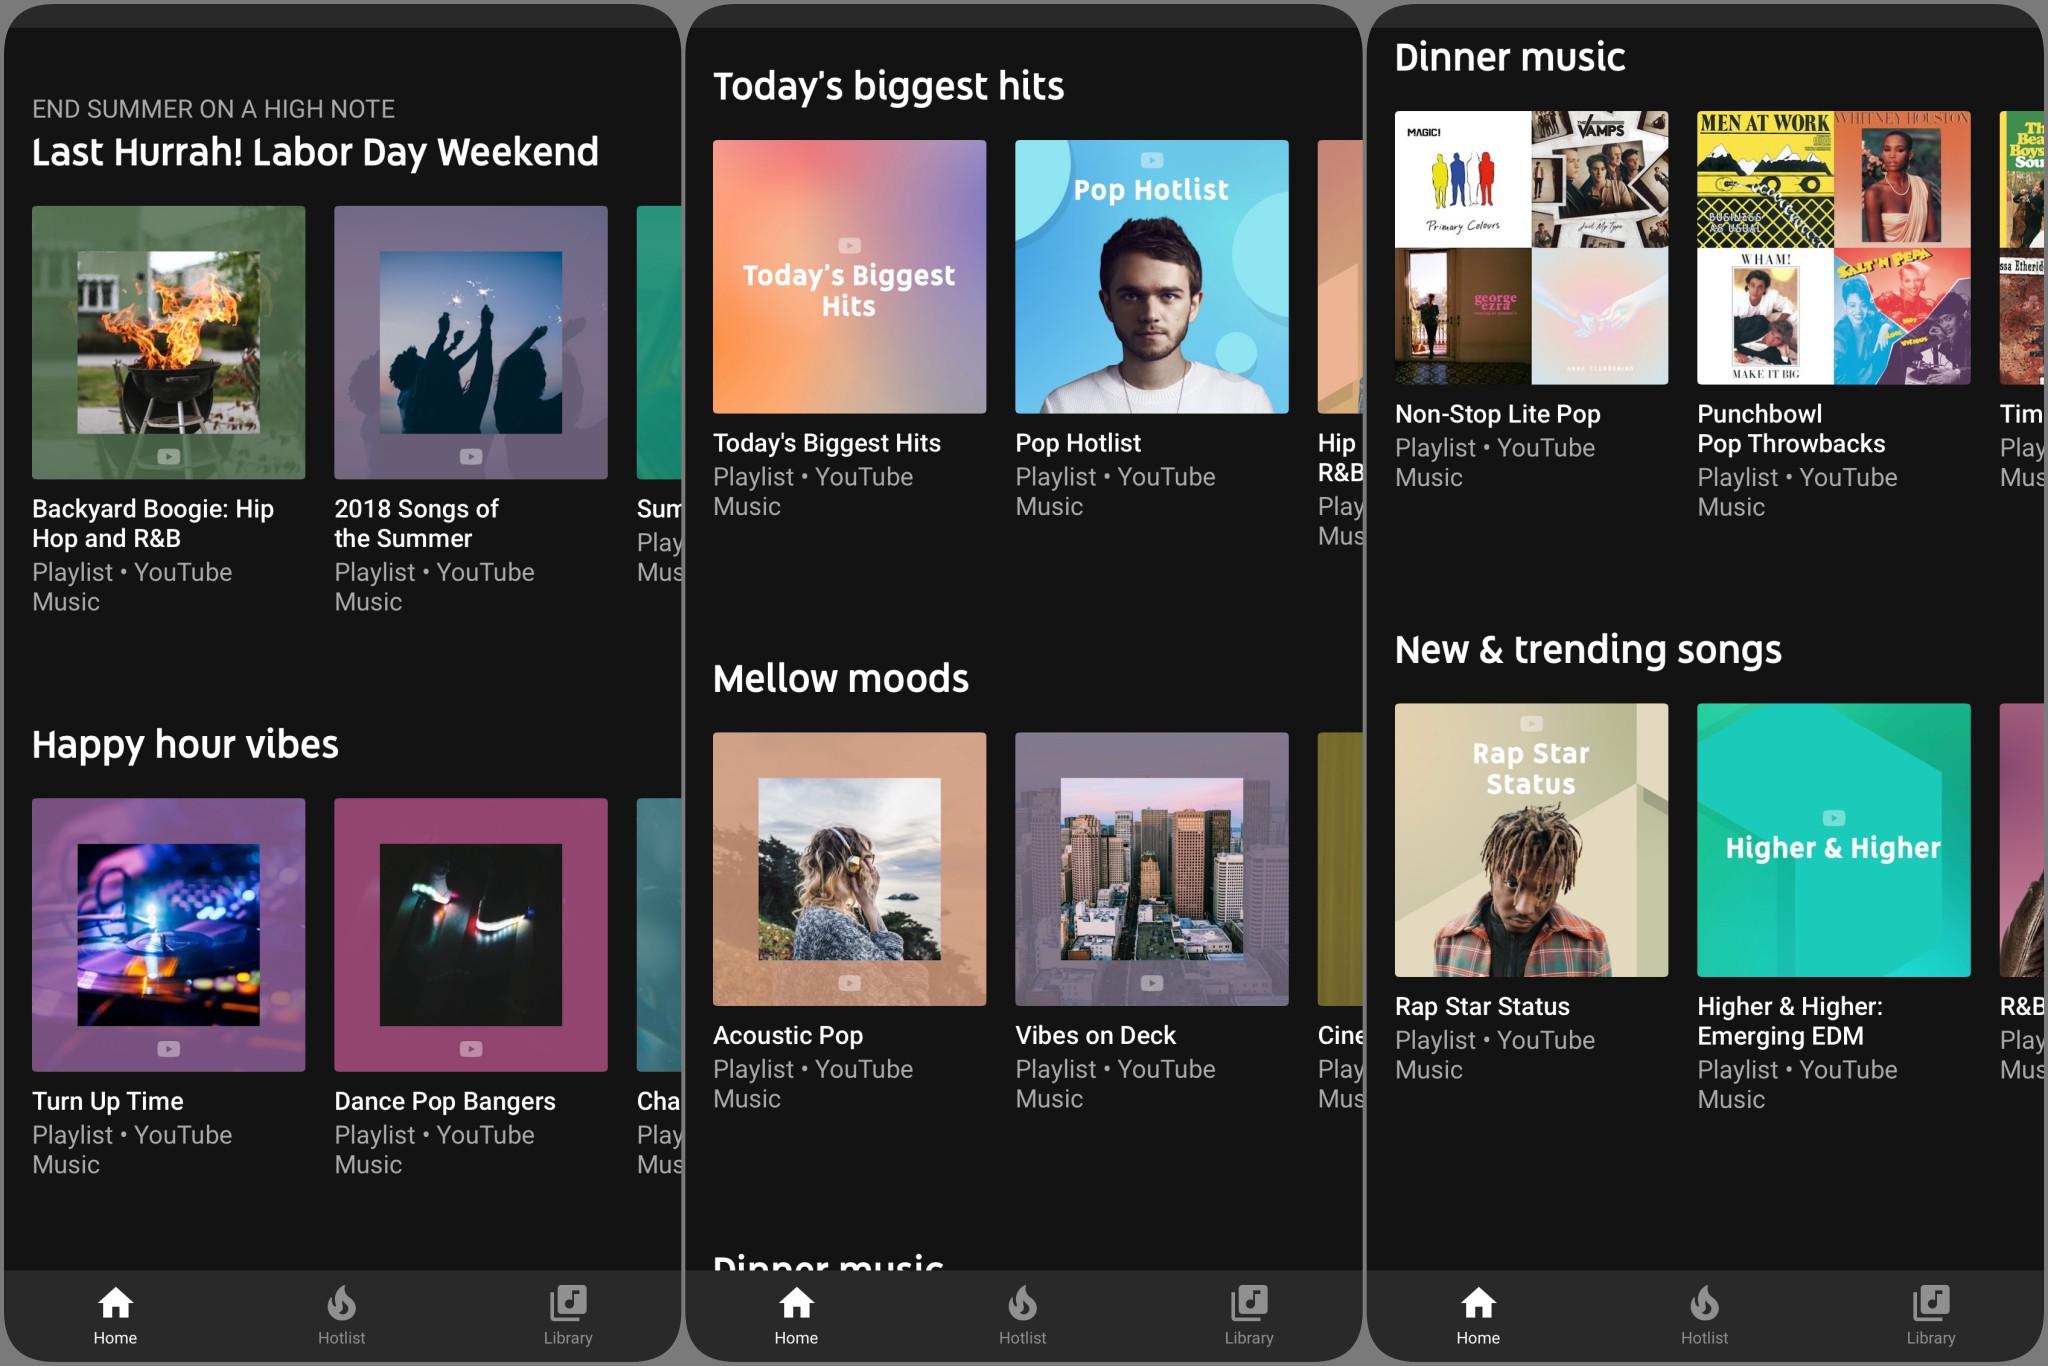Screen dimensions: 2048x1366
Task: Select 'Punchbowl Pop Throwbacks' title text
Action: 1791,429
